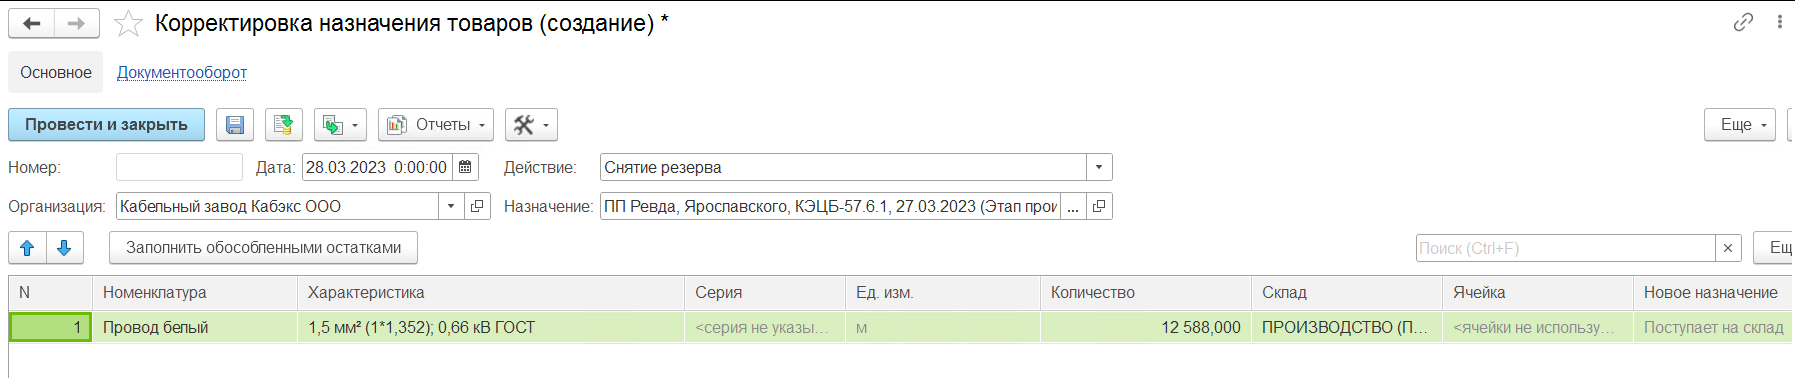Move row up with blue arrow
The width and height of the screenshot is (1795, 378).
tap(27, 248)
